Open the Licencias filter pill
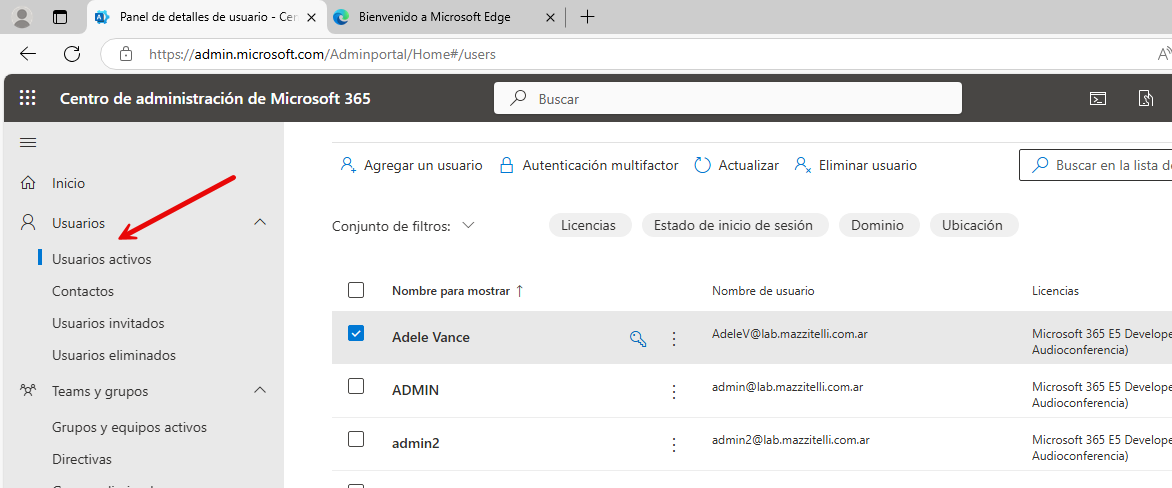 [588, 225]
